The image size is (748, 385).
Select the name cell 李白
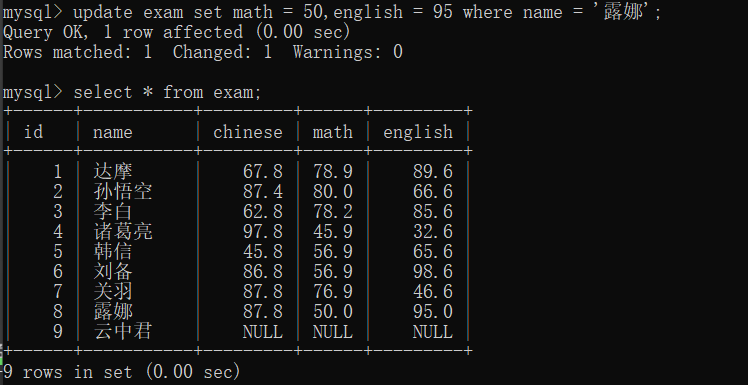point(113,211)
